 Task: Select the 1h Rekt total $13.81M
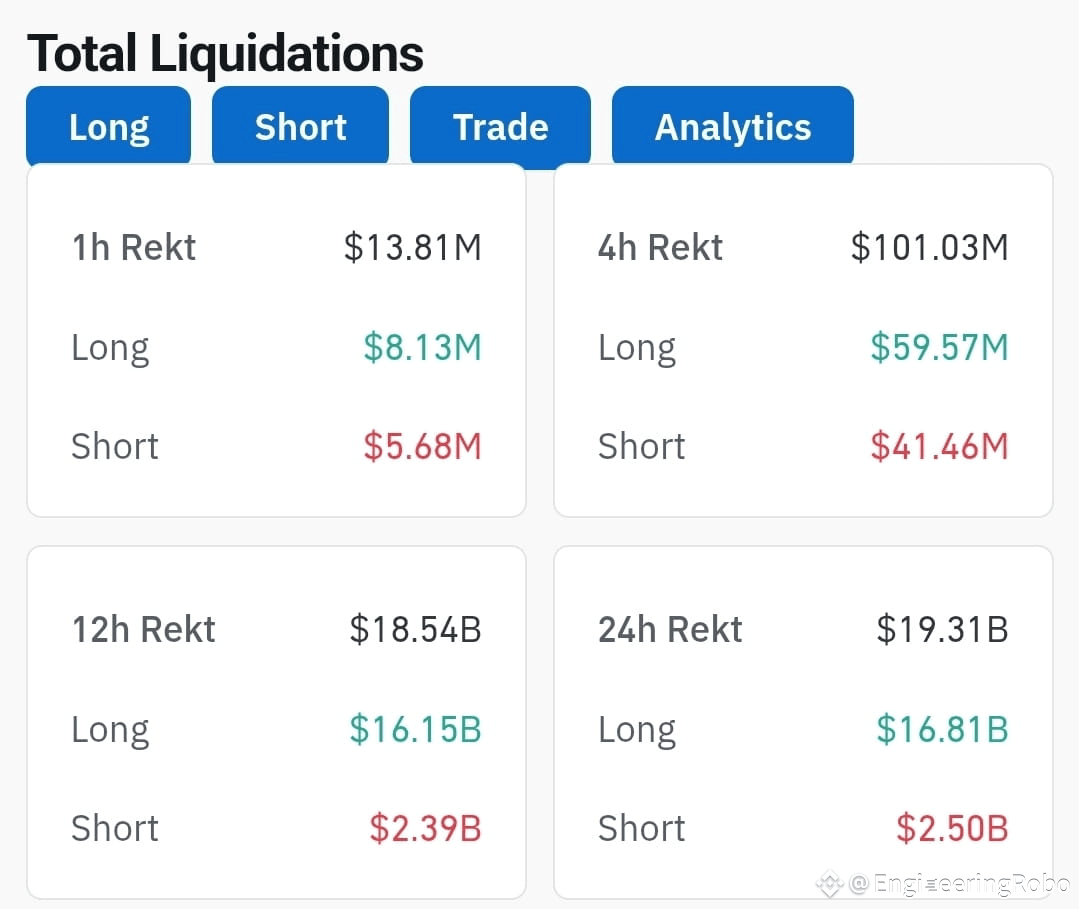(413, 248)
